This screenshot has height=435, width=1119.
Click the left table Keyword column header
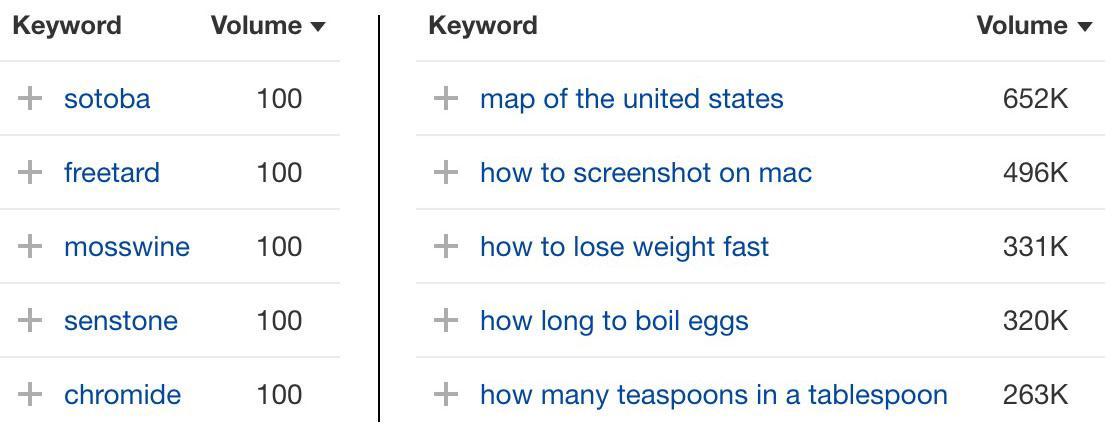click(67, 26)
